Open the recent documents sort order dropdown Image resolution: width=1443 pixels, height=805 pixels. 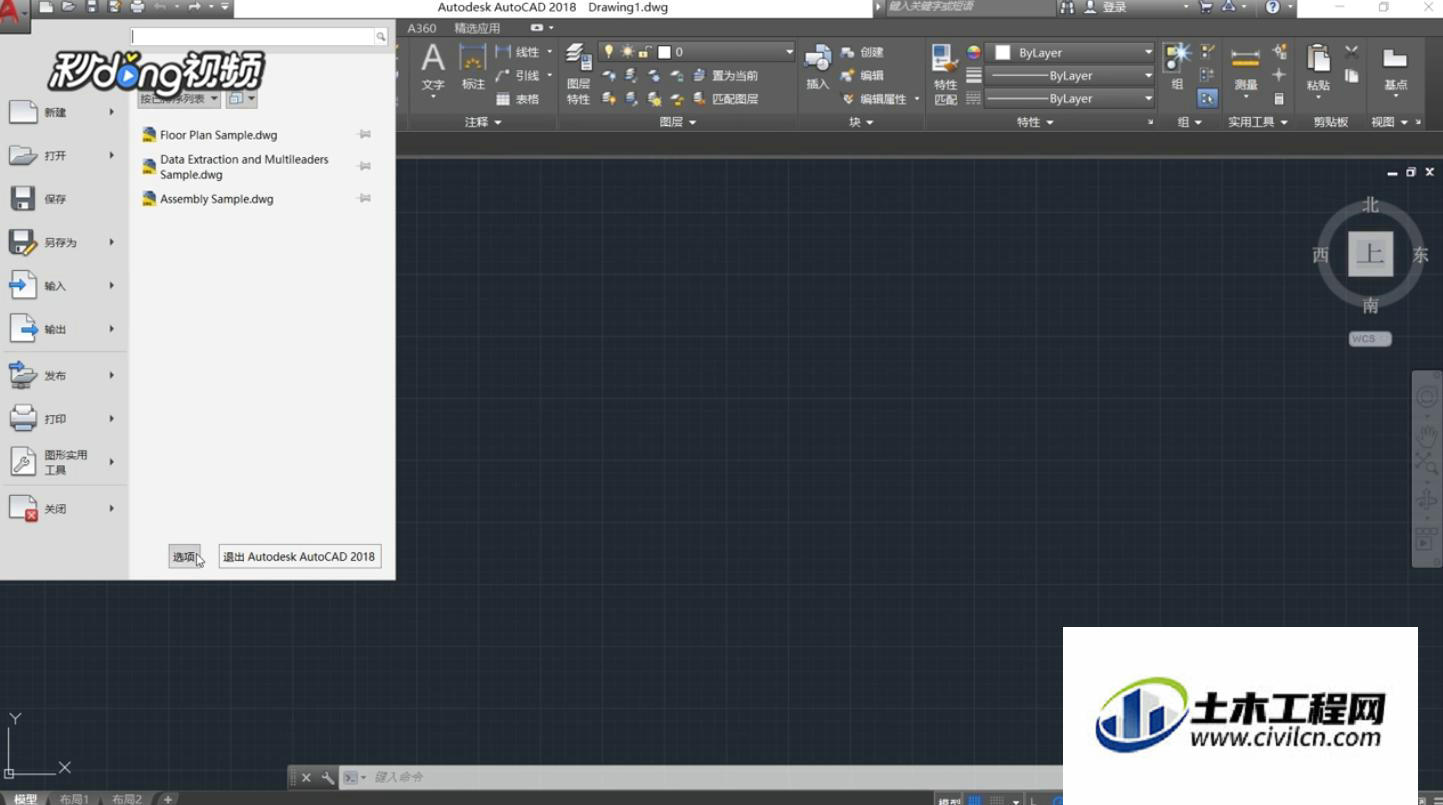tap(179, 99)
